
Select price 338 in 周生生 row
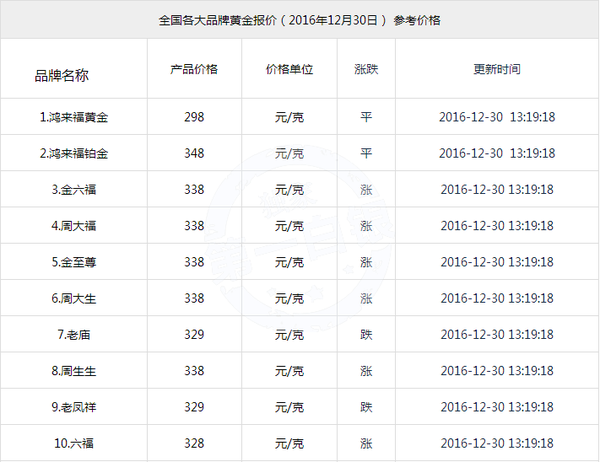click(194, 371)
